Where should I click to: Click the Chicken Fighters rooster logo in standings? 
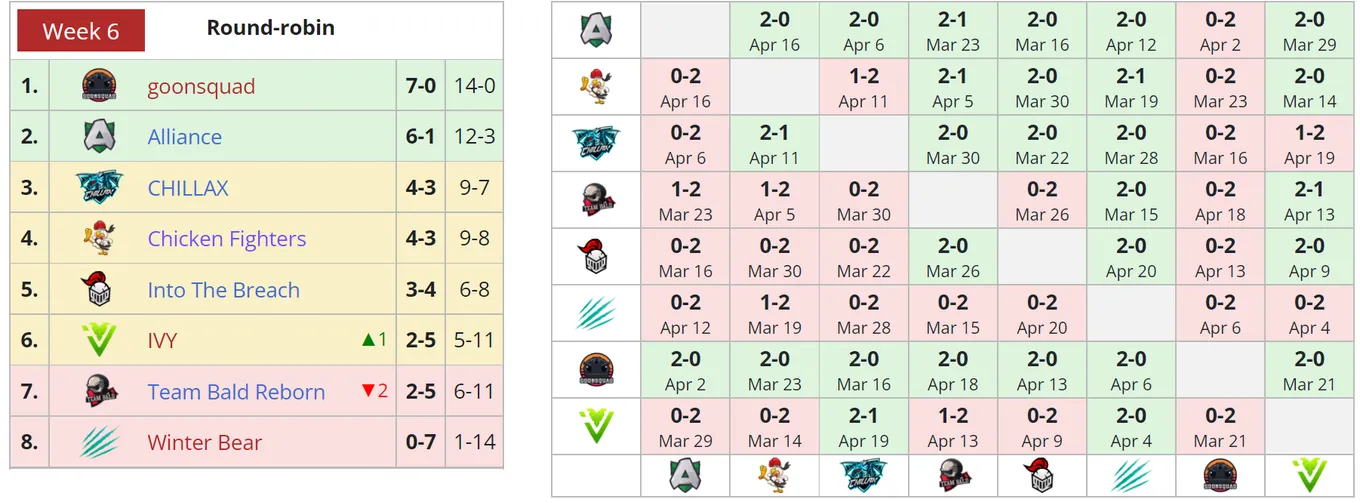point(100,238)
